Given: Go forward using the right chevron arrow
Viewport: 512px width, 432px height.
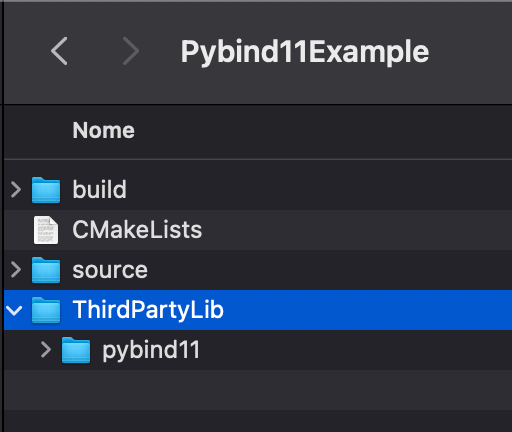Looking at the screenshot, I should (131, 51).
